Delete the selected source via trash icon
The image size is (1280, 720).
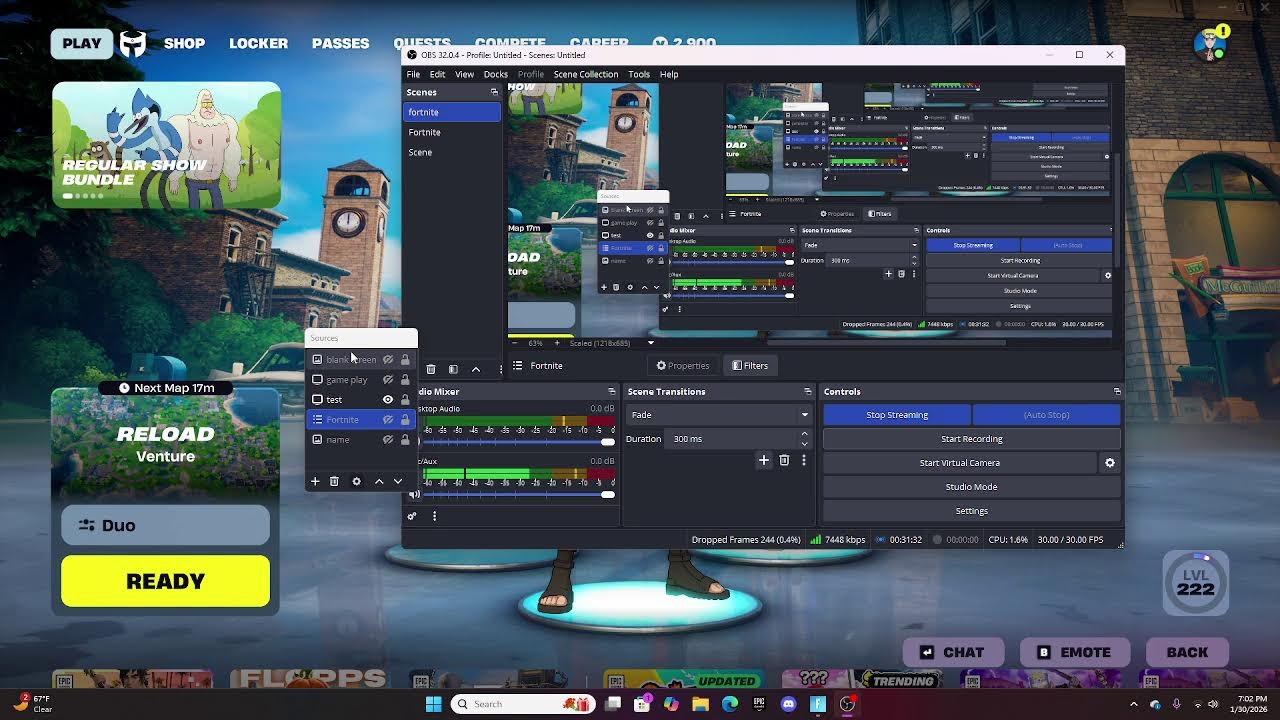[334, 481]
